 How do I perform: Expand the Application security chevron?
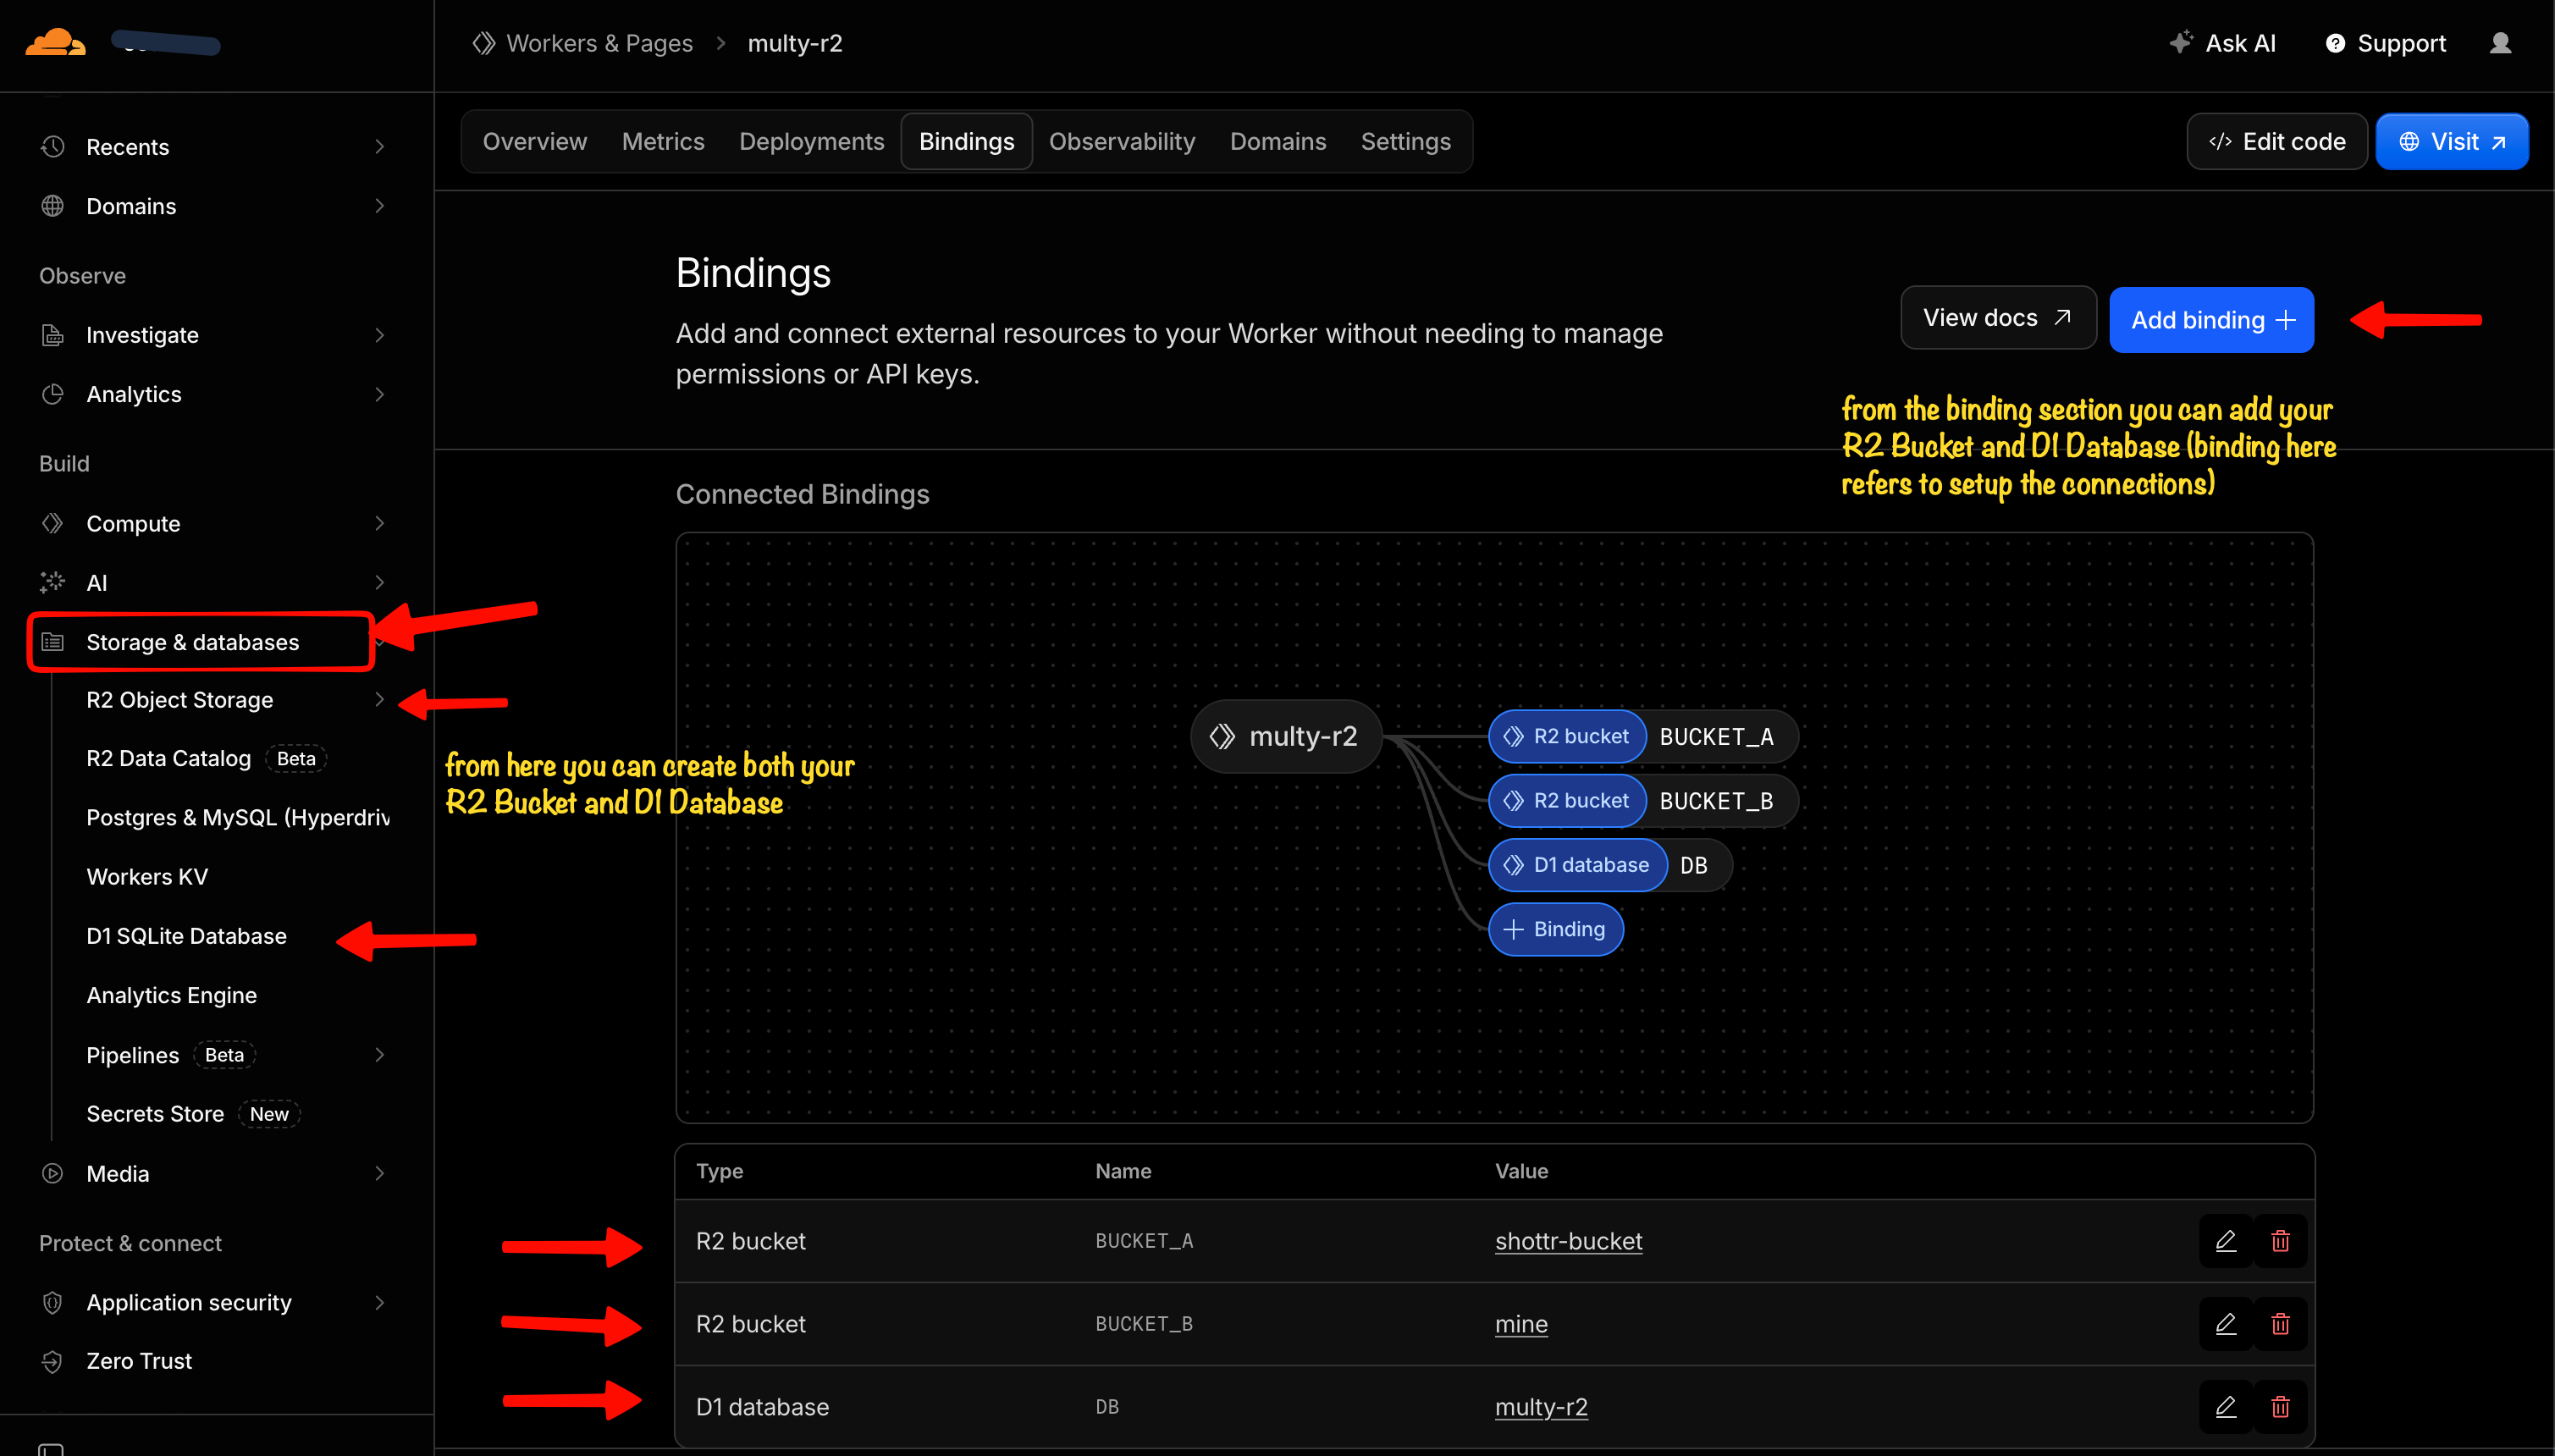[x=379, y=1302]
